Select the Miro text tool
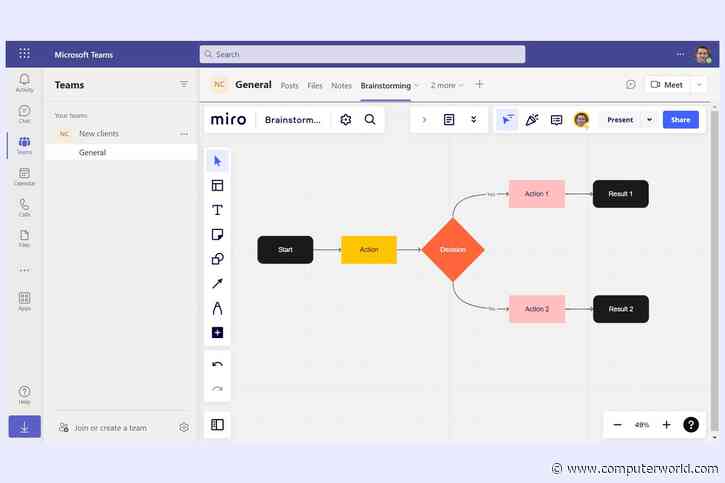 217,210
